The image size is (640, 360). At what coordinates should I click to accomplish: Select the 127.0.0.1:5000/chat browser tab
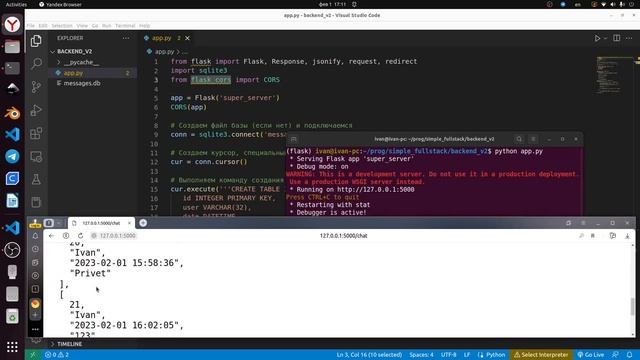(x=101, y=223)
